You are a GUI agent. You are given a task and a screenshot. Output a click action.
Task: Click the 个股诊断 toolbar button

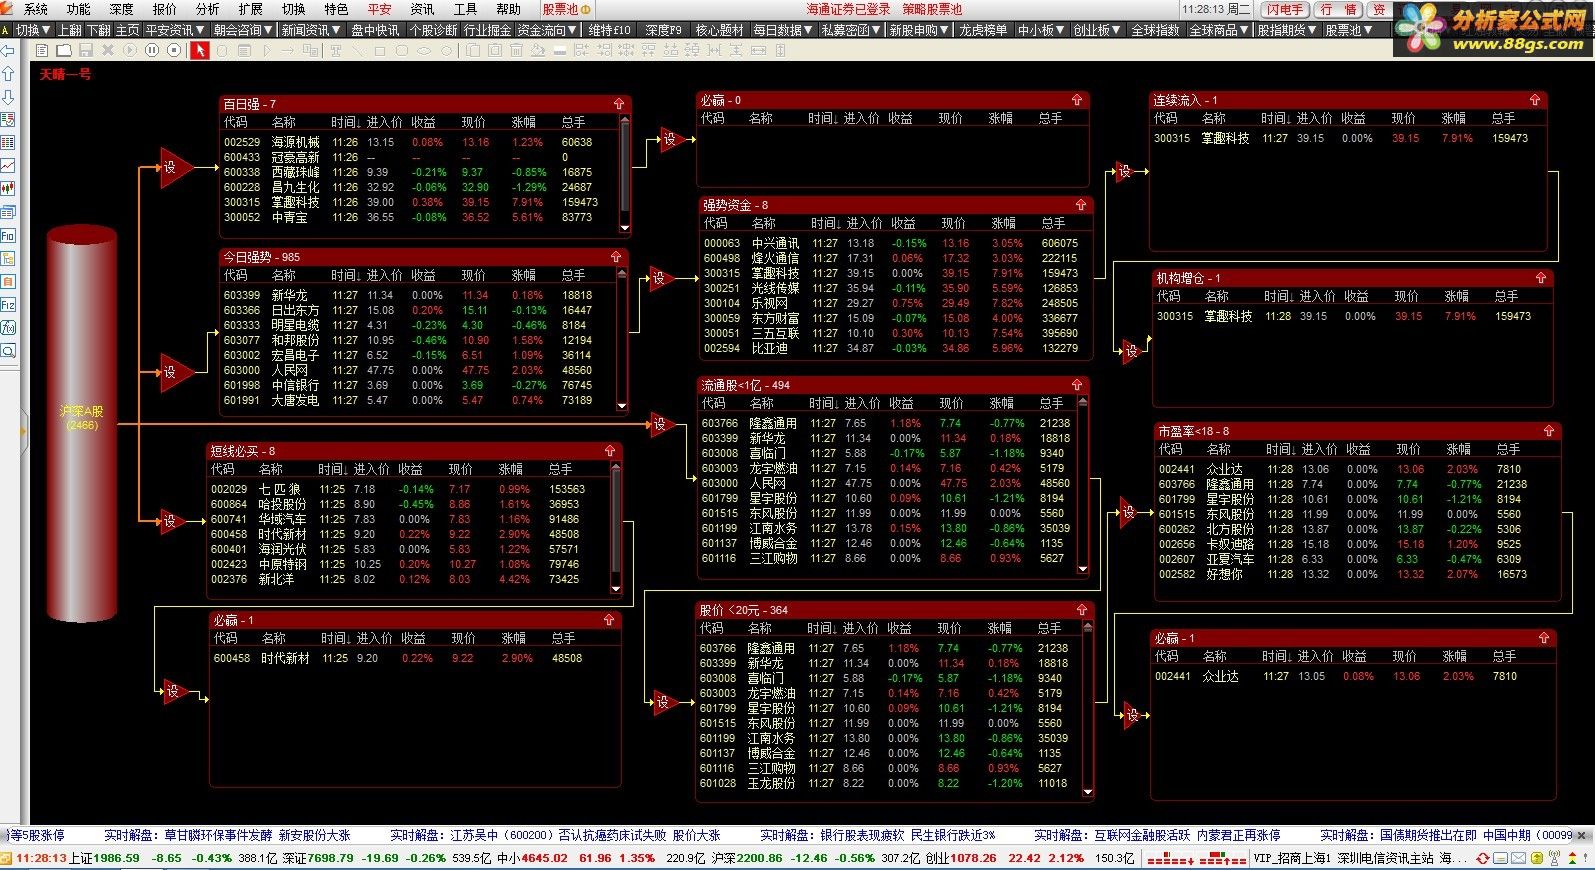pos(434,30)
